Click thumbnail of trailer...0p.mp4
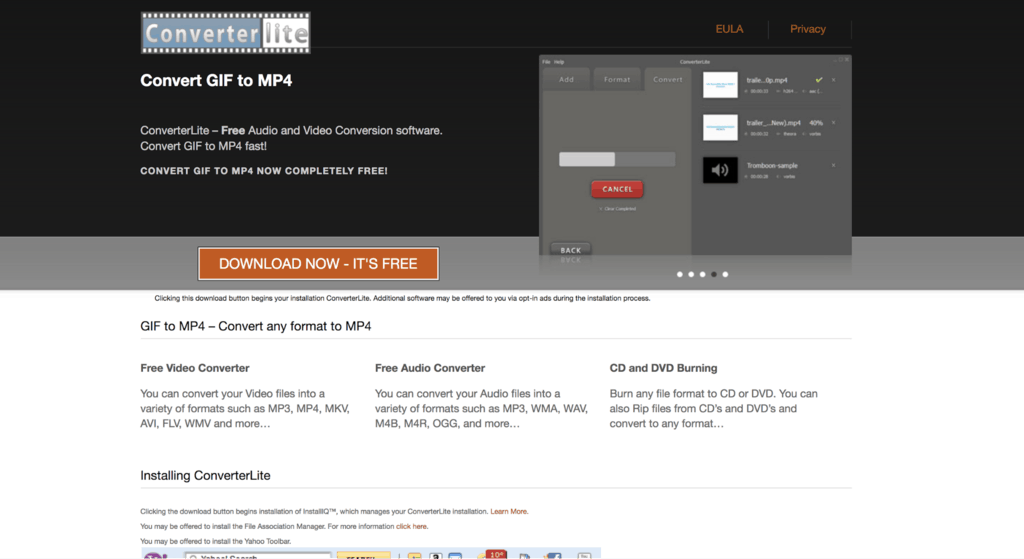 (x=720, y=85)
